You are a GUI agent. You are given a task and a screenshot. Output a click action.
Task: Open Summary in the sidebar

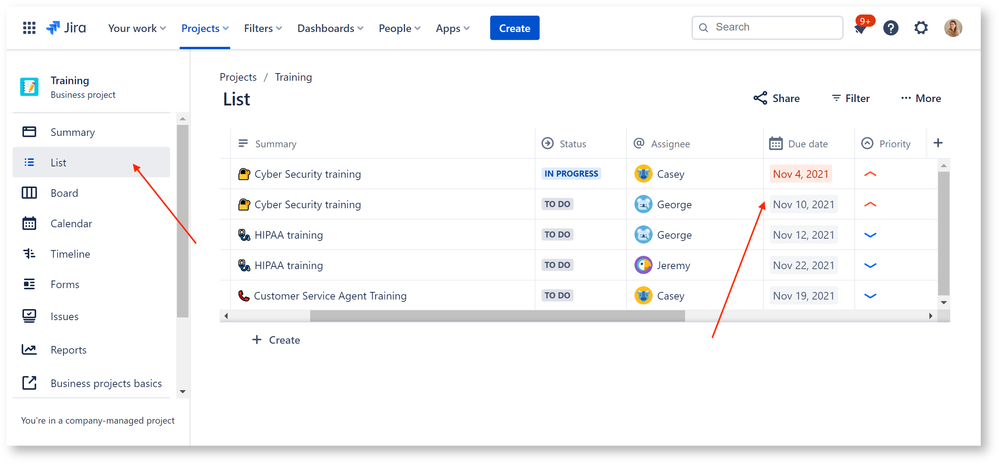[x=91, y=132]
